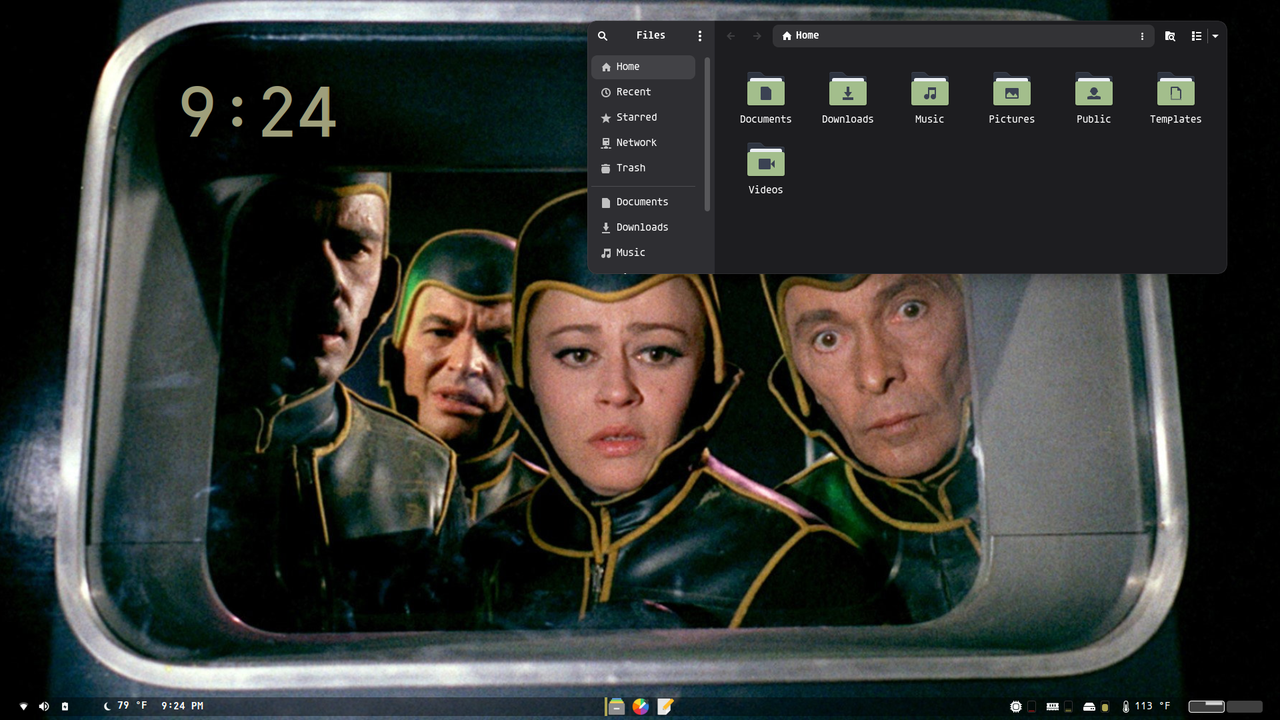Open Music bookmark in the sidebar
This screenshot has width=1280, height=720.
(643, 253)
